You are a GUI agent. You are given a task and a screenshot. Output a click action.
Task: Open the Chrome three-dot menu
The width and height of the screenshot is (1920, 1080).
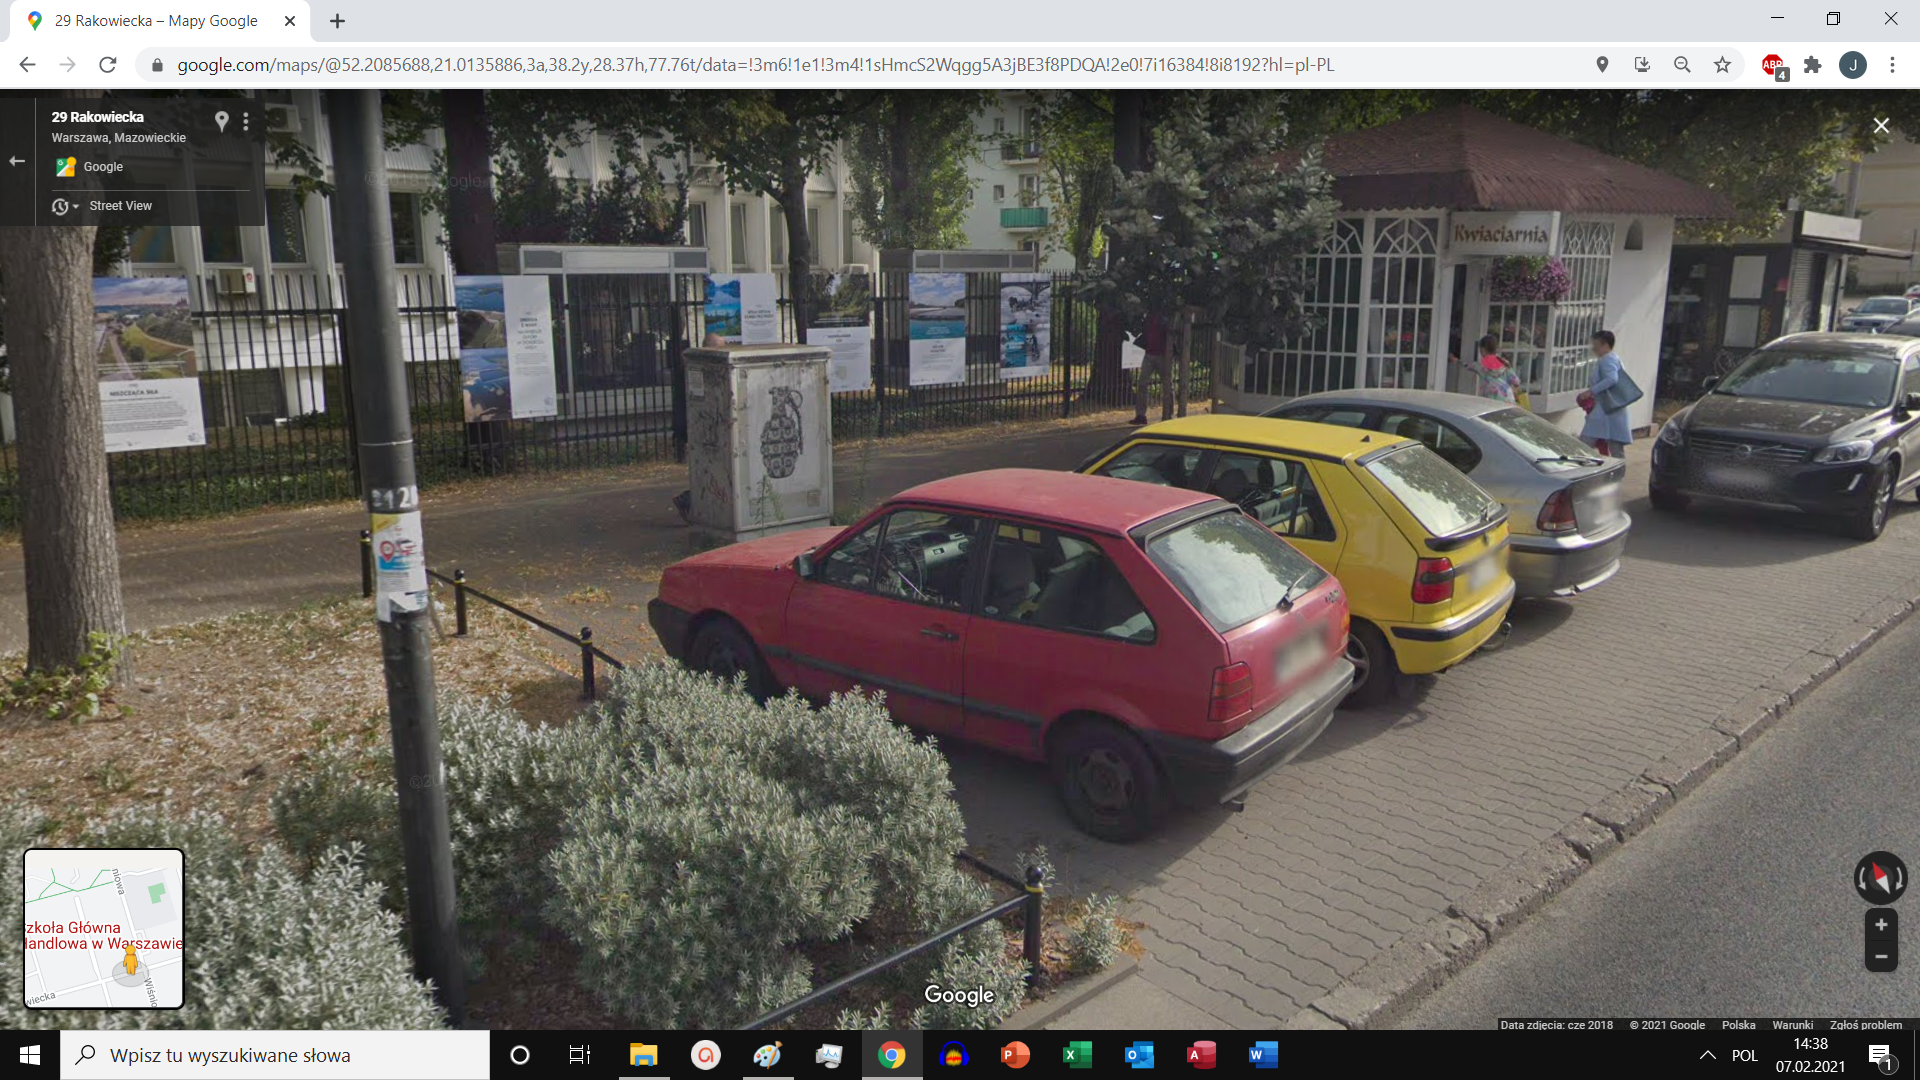[1892, 65]
